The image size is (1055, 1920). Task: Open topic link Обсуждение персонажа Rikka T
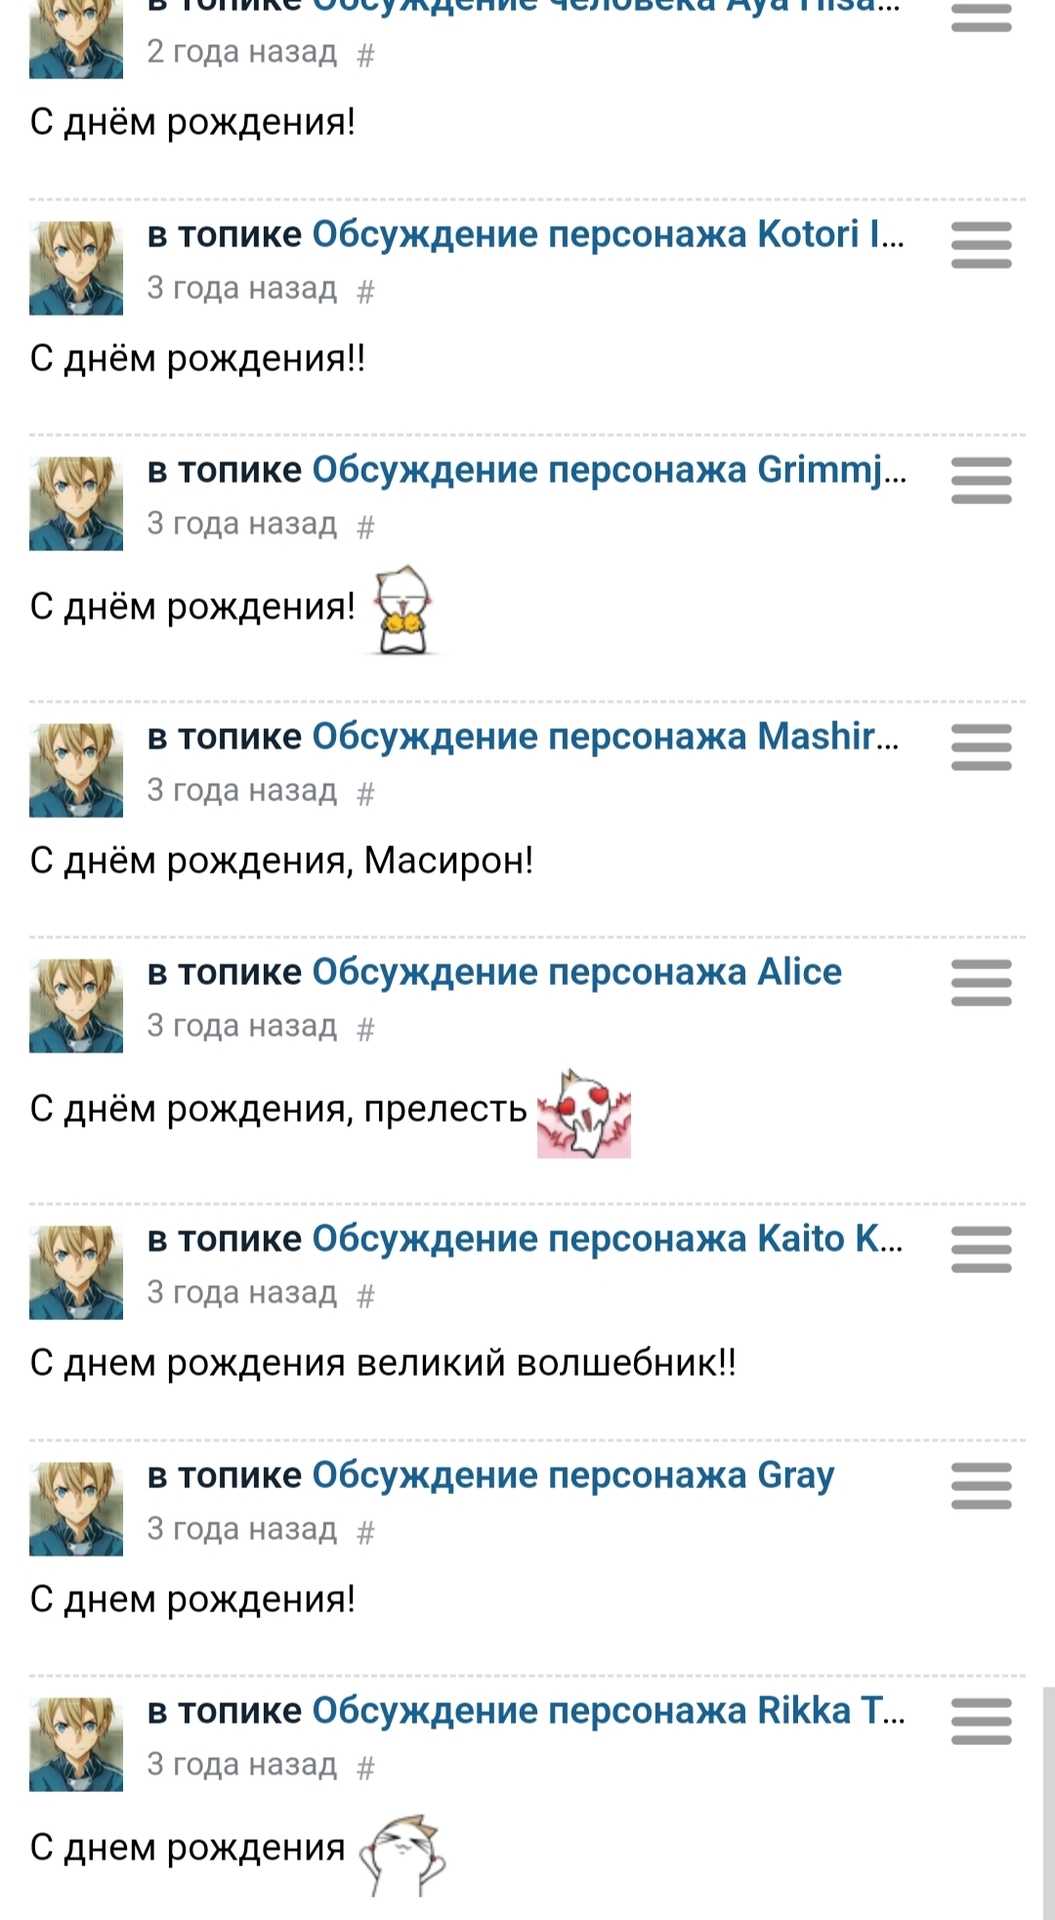click(x=608, y=1711)
